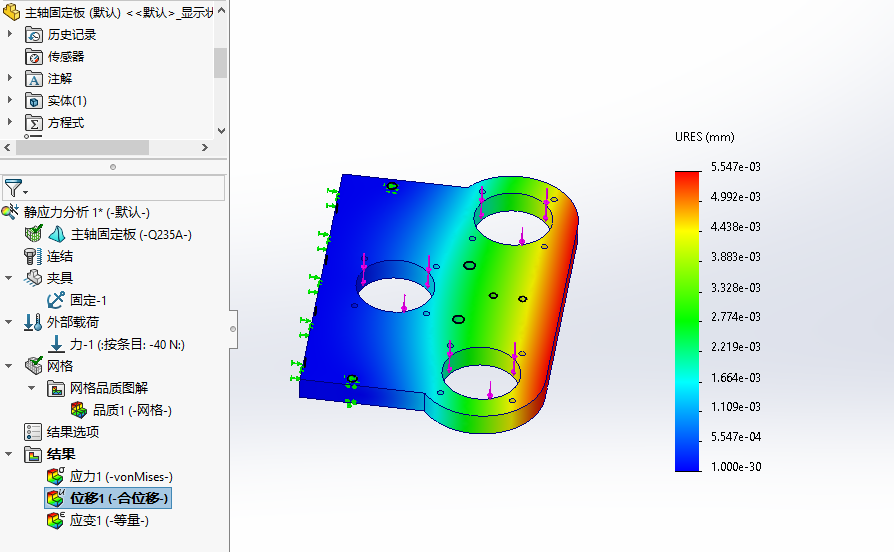This screenshot has height=552, width=894.
Task: Click the URES color legend bar
Action: coord(688,321)
